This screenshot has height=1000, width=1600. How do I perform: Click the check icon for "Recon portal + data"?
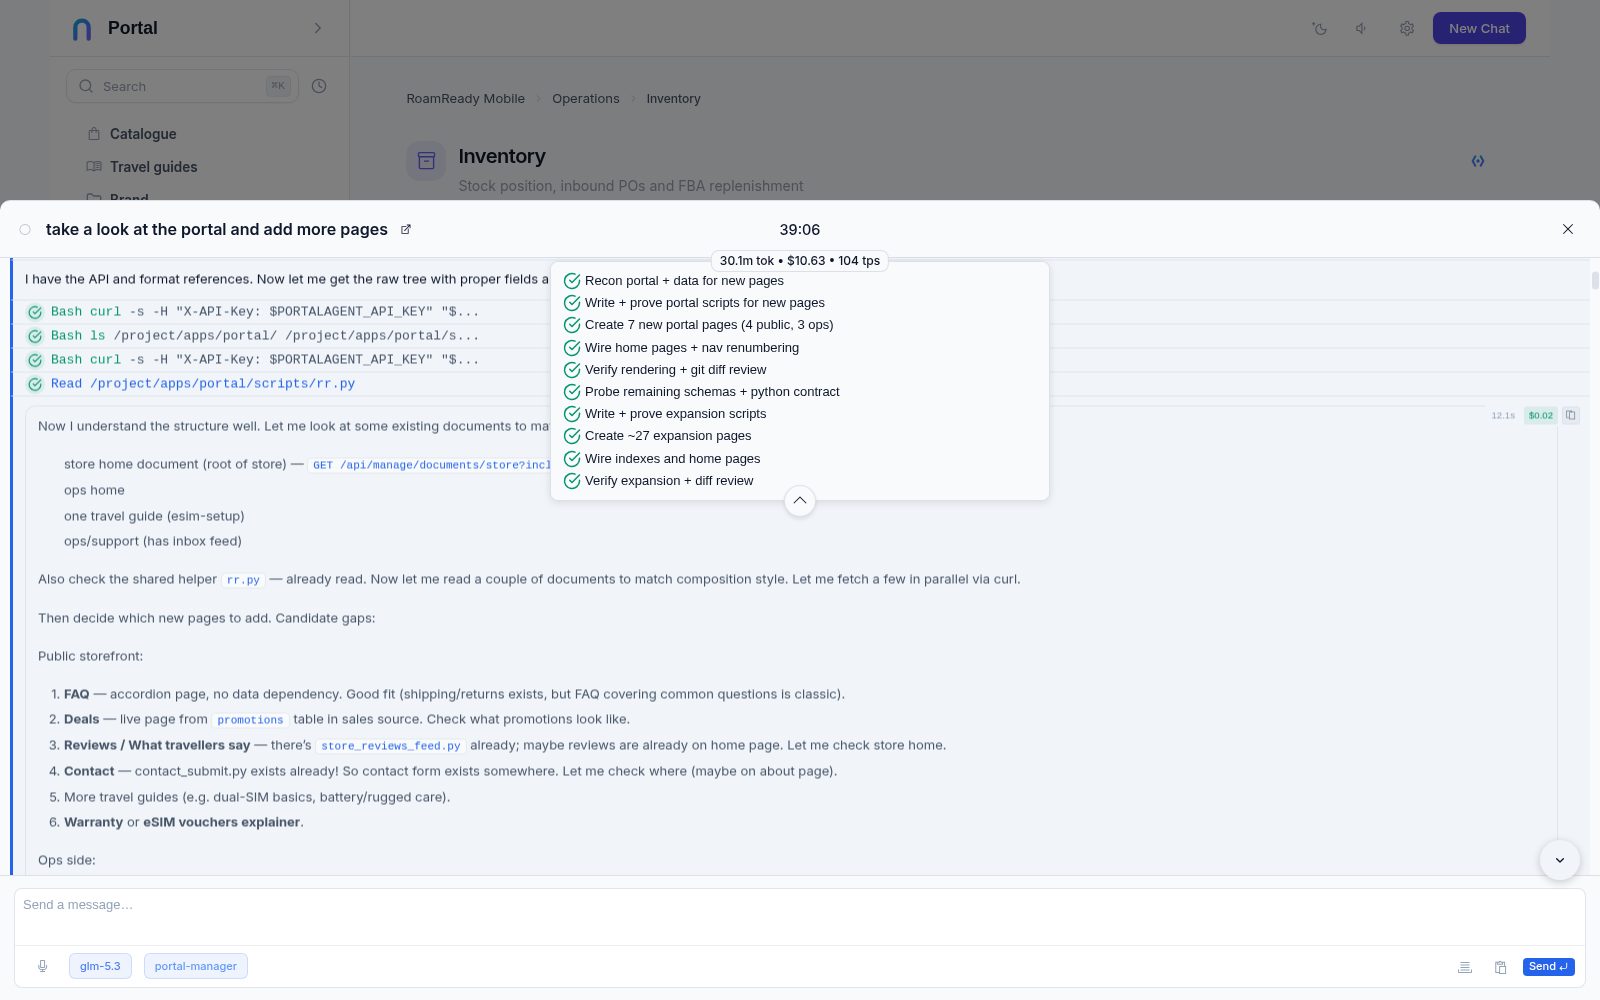(x=572, y=281)
